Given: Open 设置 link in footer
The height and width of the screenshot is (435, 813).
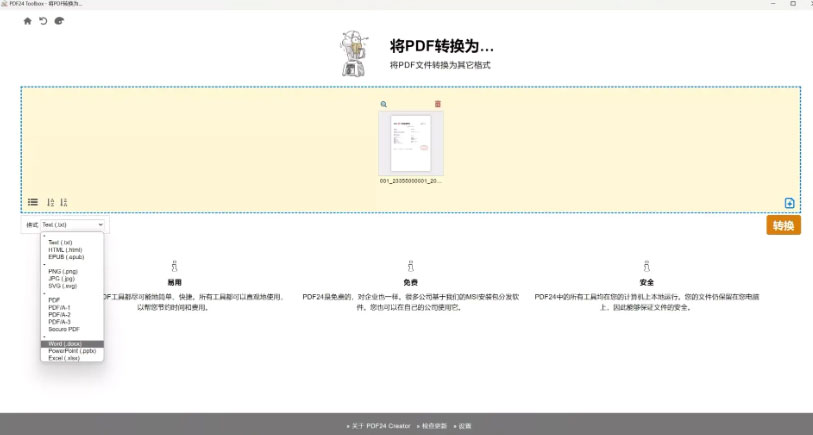Looking at the screenshot, I should click(465, 426).
